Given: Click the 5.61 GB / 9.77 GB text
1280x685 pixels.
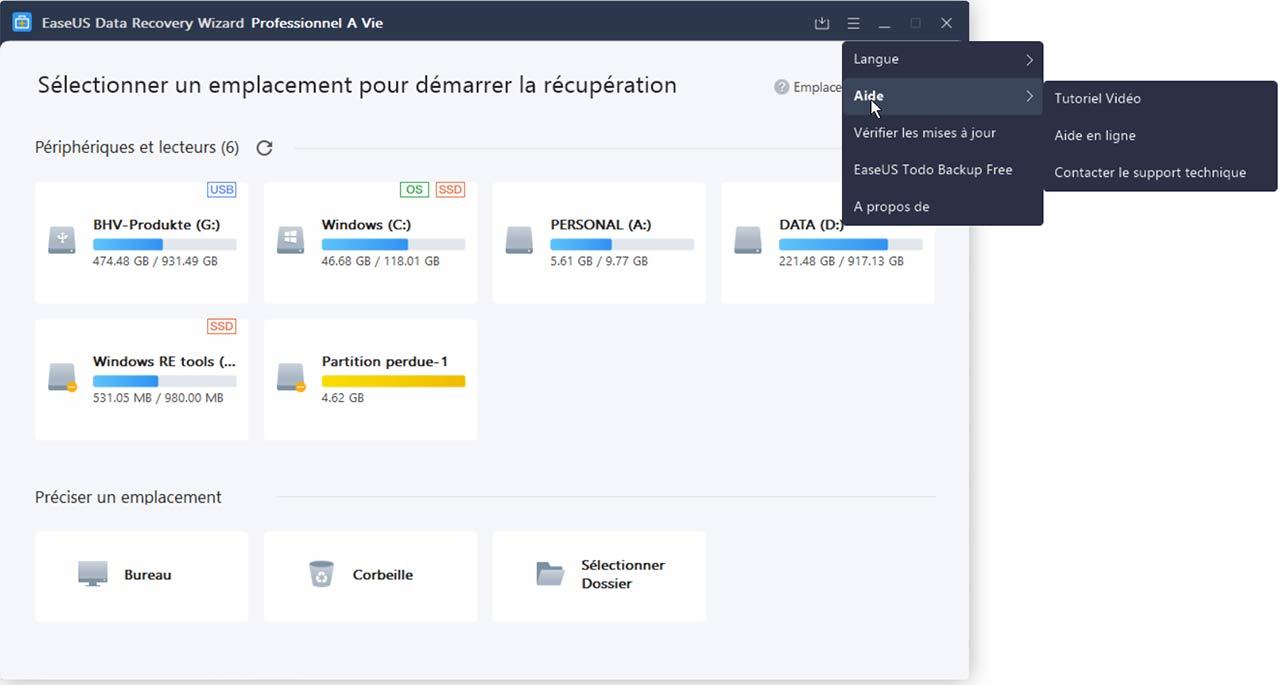Looking at the screenshot, I should coord(599,261).
